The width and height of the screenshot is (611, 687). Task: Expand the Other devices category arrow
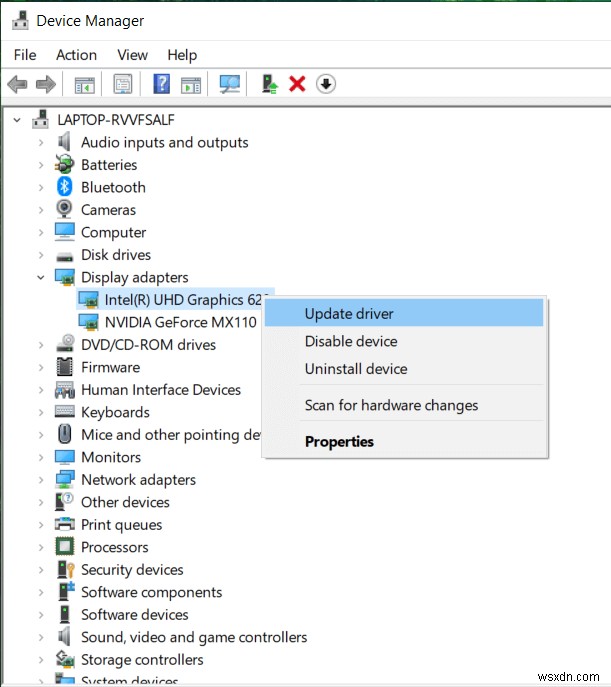point(41,502)
